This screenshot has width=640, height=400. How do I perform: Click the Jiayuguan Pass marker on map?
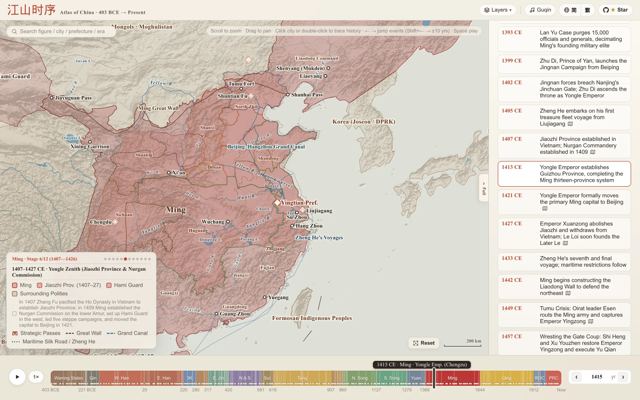tap(52, 98)
